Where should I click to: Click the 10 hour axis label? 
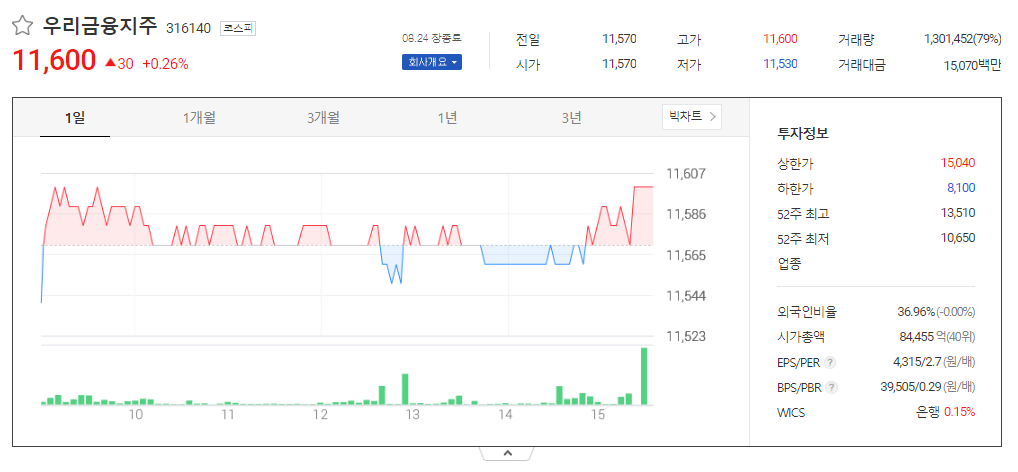(x=136, y=414)
